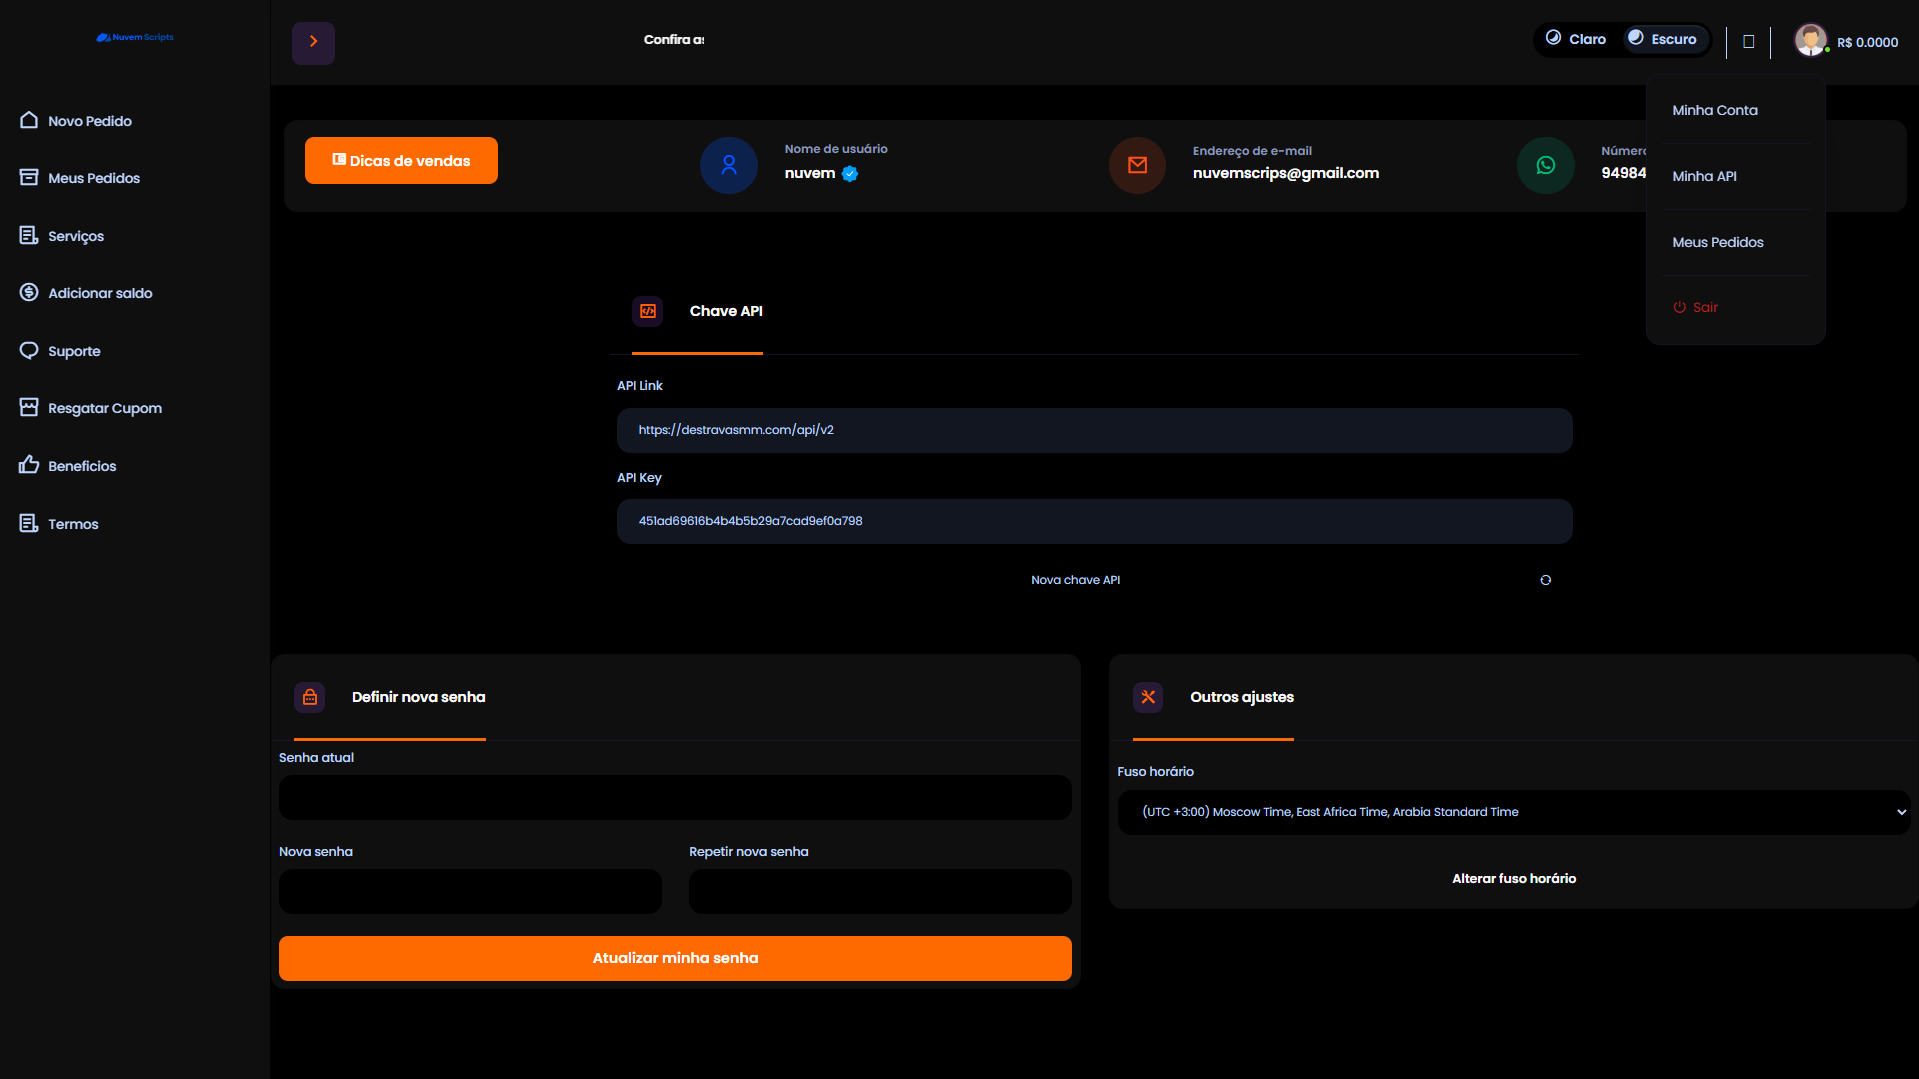The height and width of the screenshot is (1079, 1919).
Task: Click the email envelope icon
Action: point(1137,166)
